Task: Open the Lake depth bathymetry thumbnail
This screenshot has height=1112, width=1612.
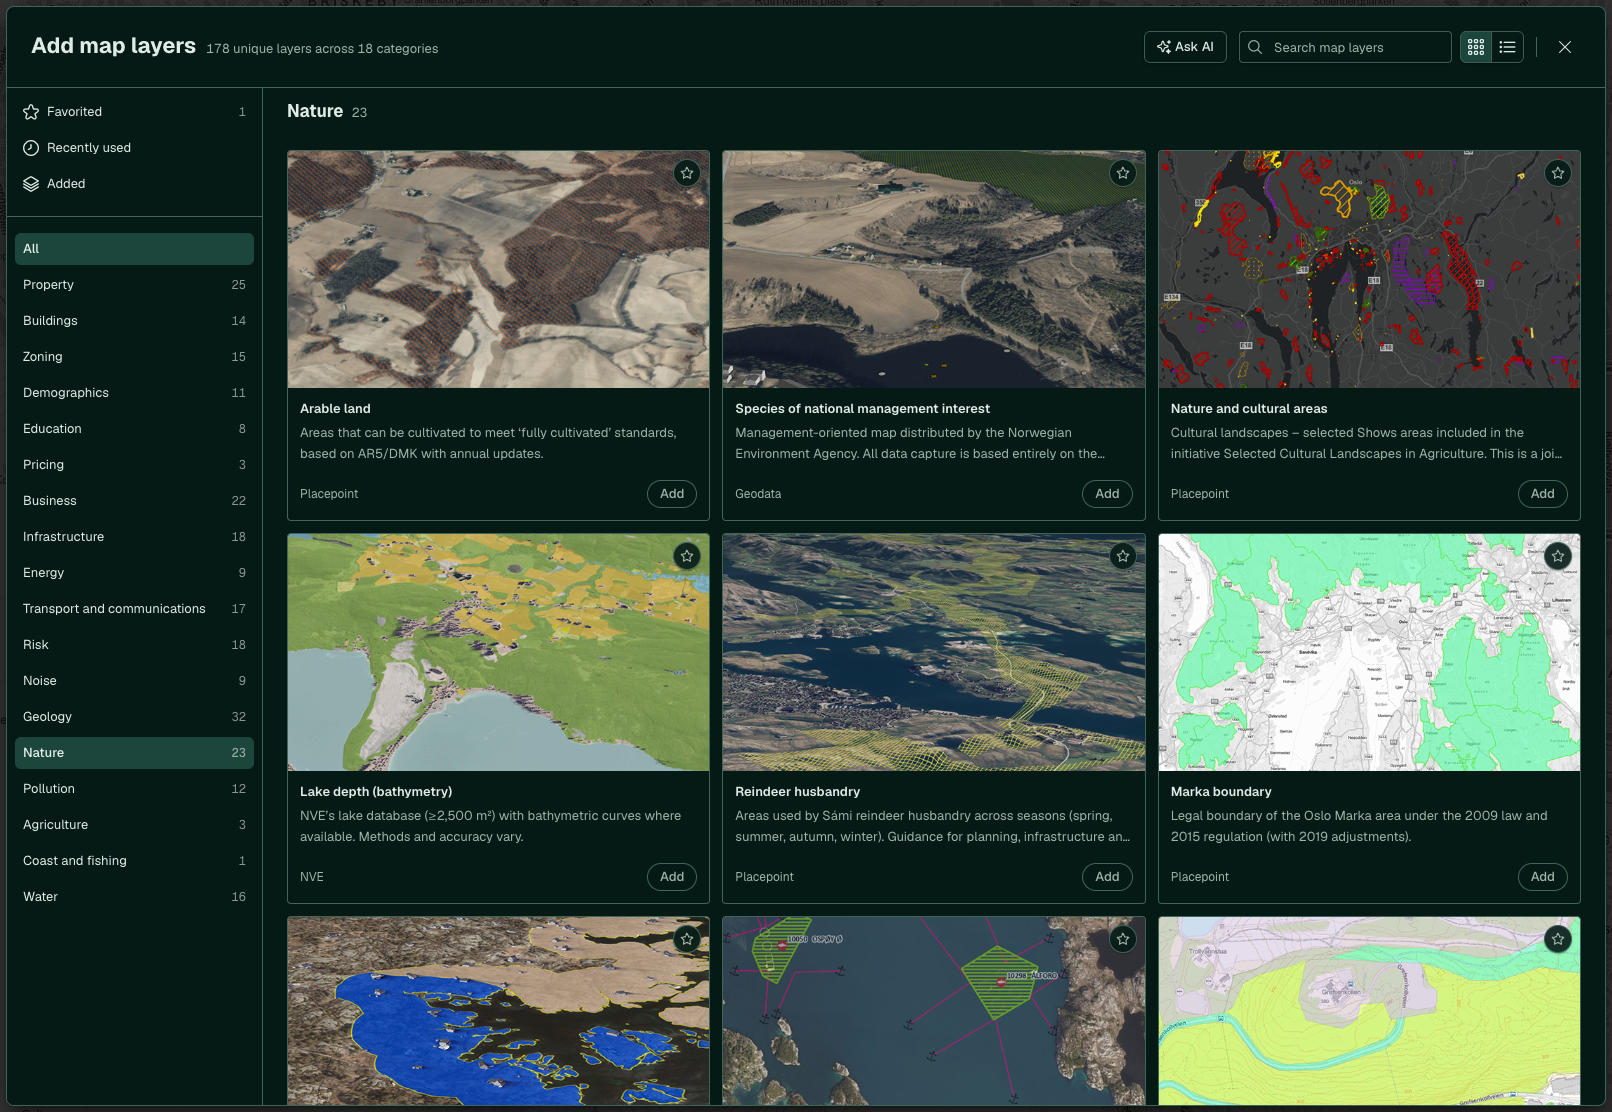Action: (x=498, y=652)
